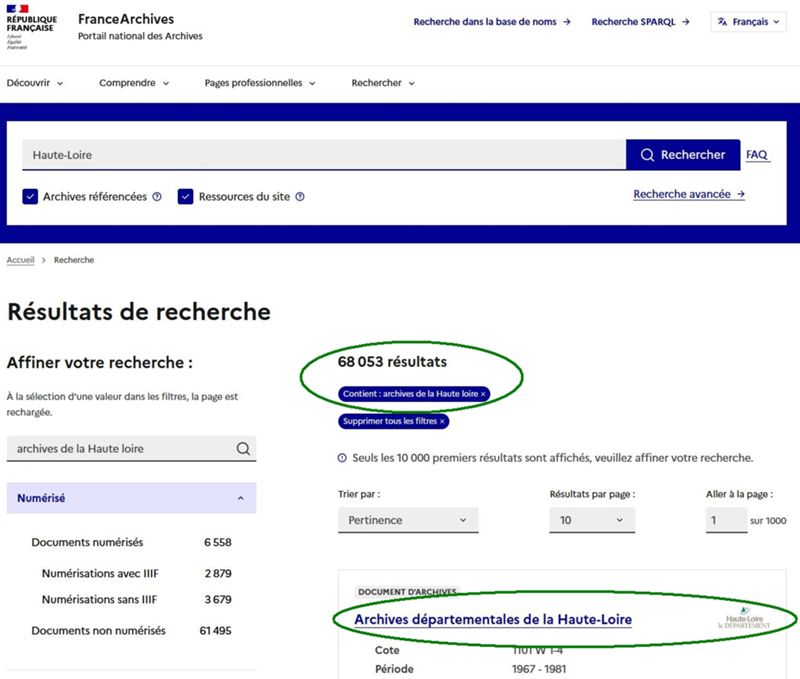Viewport: 800px width, 679px height.
Task: Click the blue Rechercher search button
Action: coord(683,155)
